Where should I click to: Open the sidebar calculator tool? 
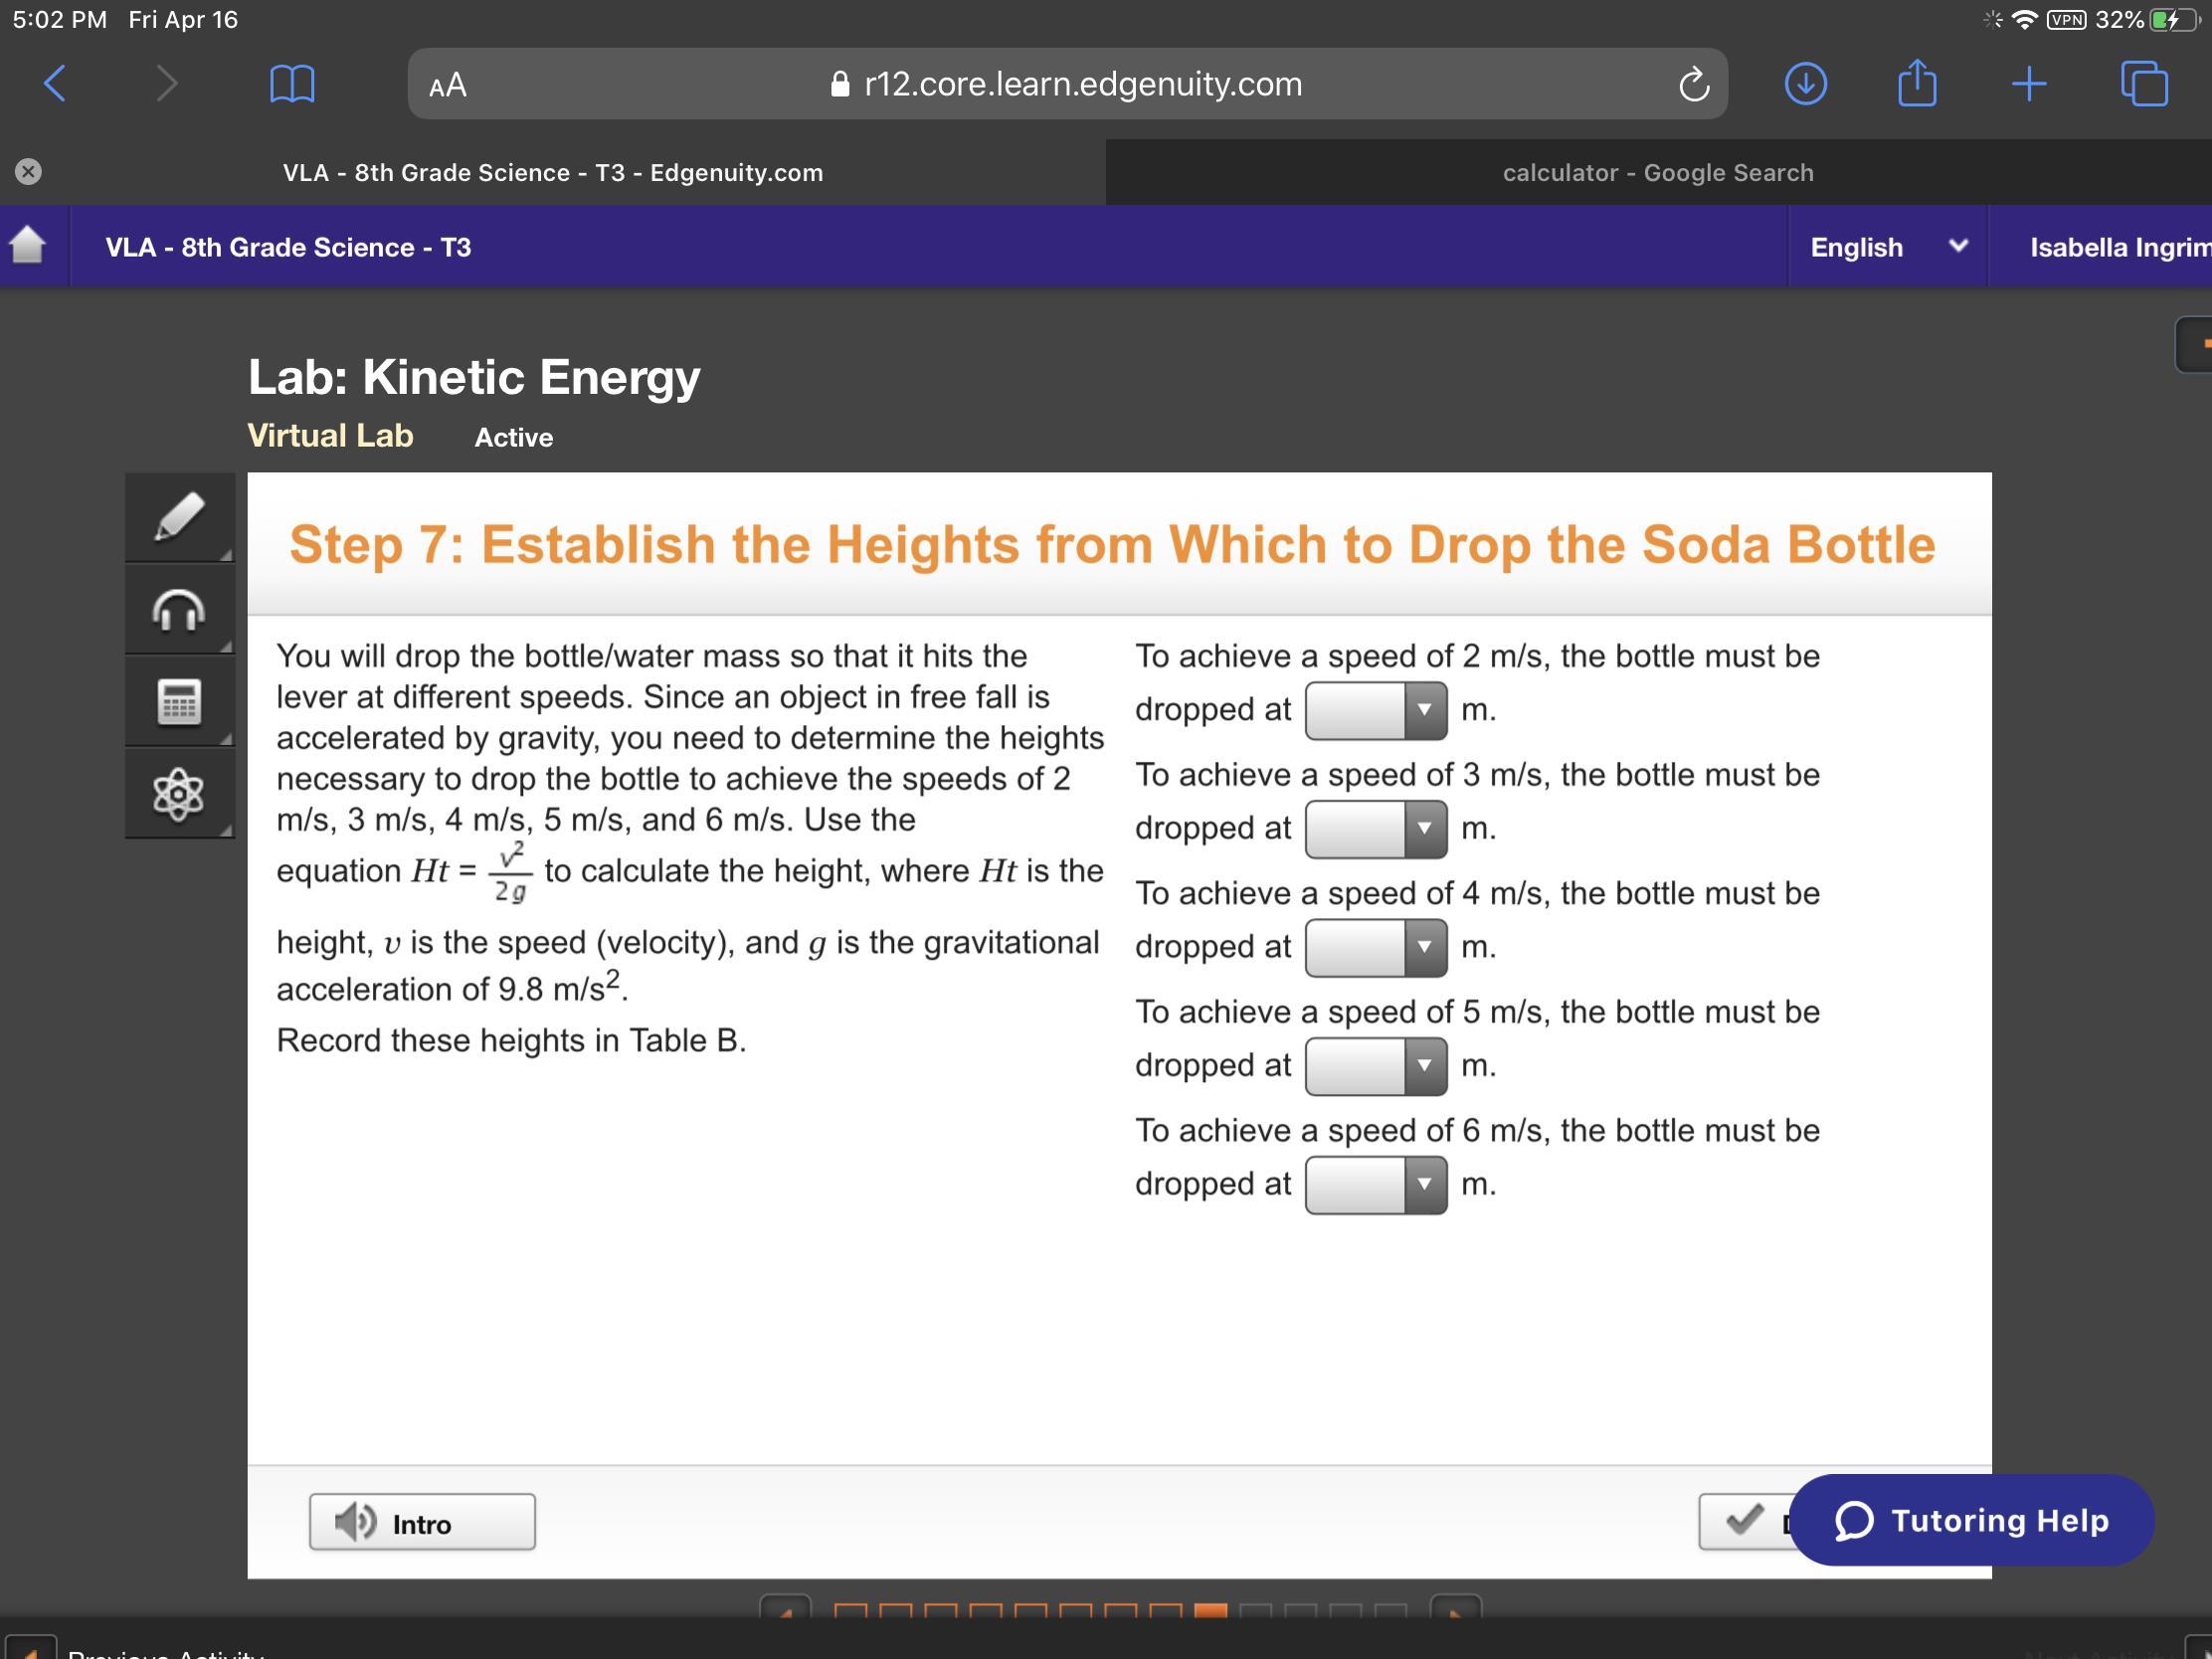tap(179, 701)
